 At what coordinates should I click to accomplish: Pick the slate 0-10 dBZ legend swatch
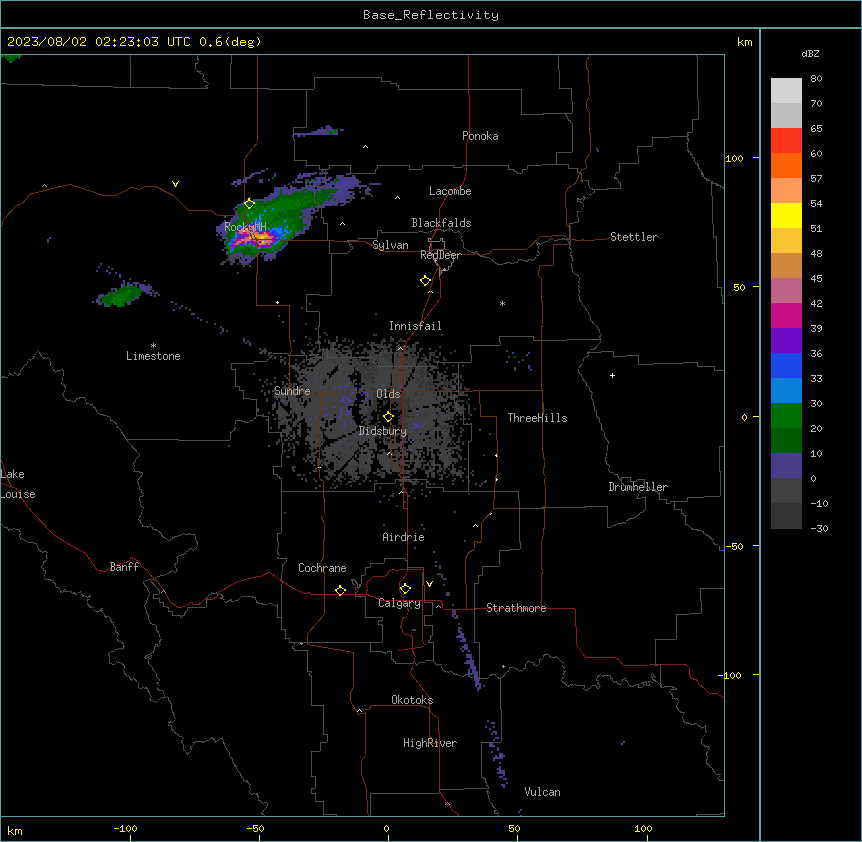click(x=786, y=466)
